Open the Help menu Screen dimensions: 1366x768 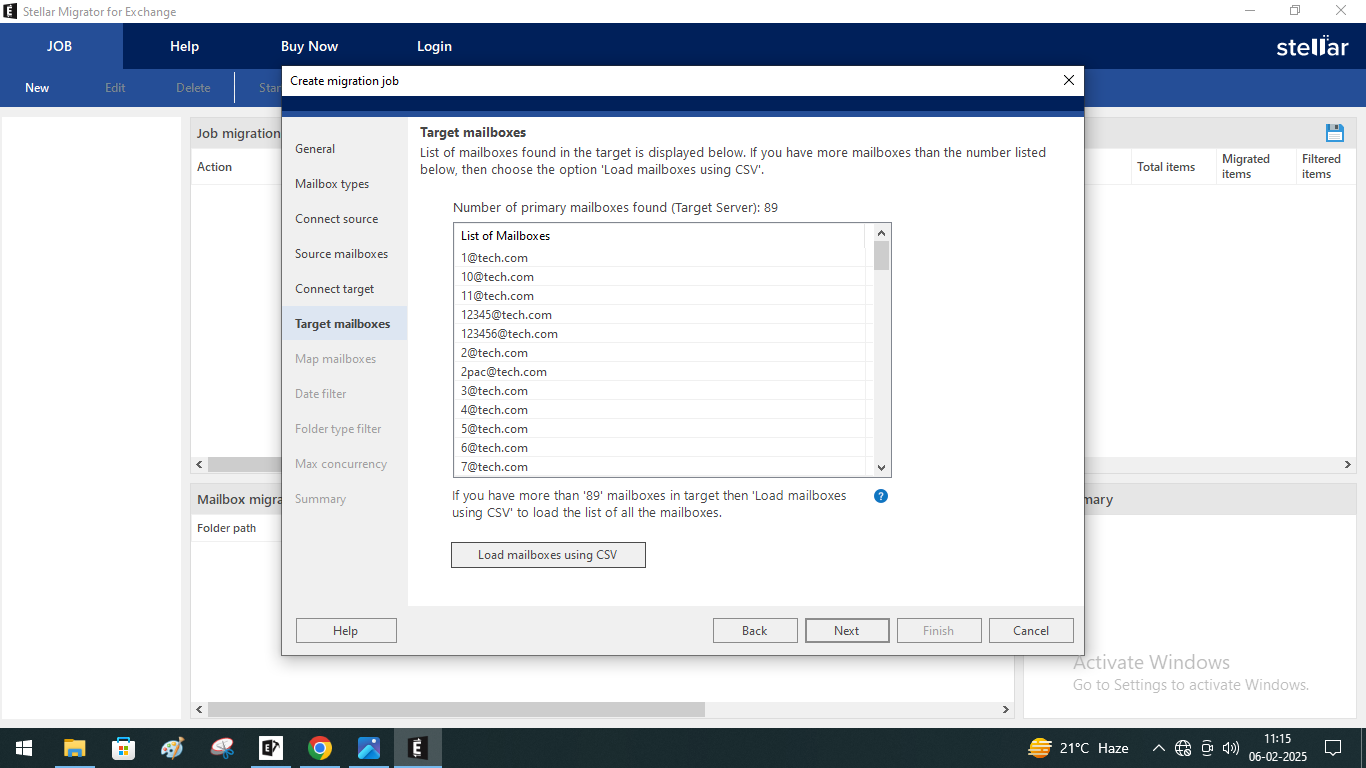pos(185,46)
